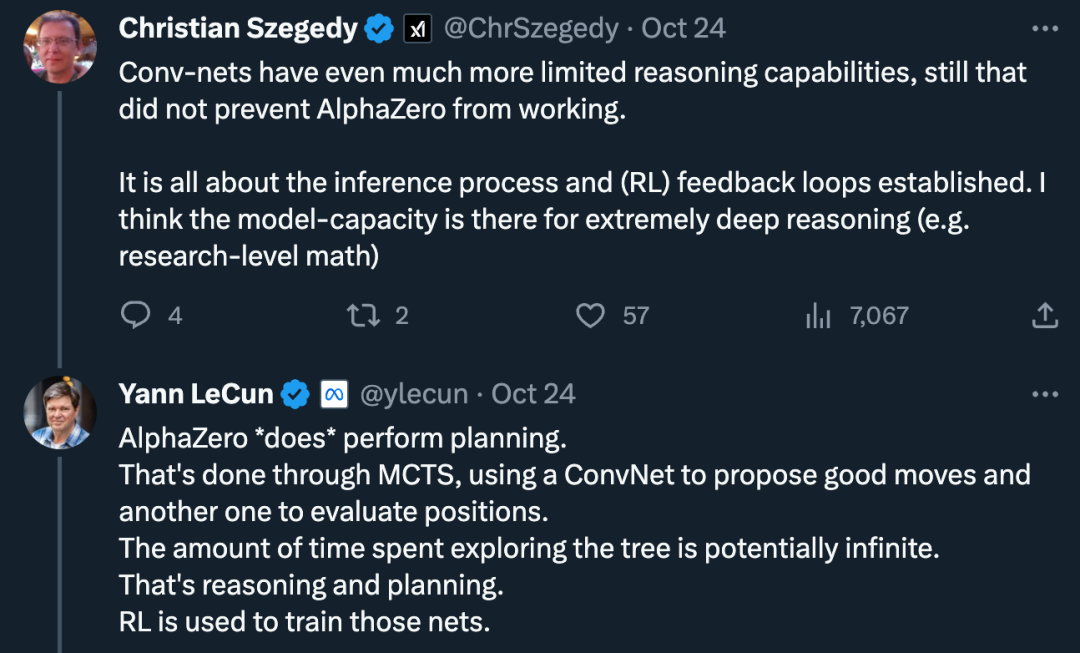Screen dimensions: 1080x653
Task: Like Christian Szegedy's tweet with the heart icon
Action: 590,315
